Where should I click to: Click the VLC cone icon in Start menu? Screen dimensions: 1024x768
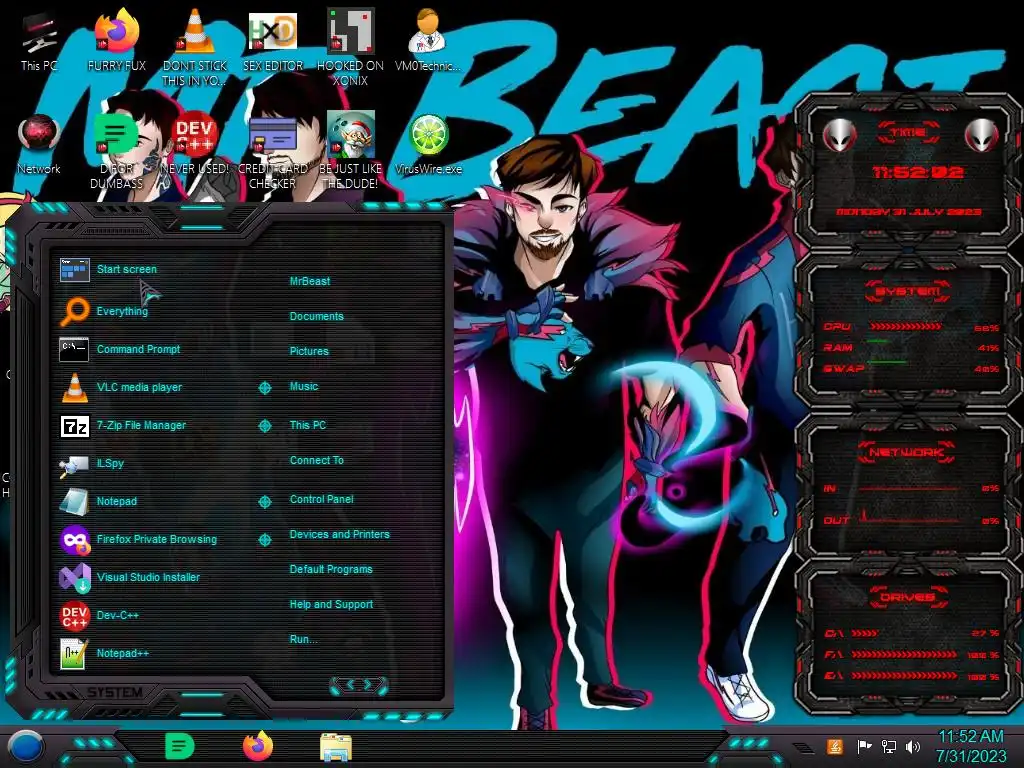(x=74, y=387)
